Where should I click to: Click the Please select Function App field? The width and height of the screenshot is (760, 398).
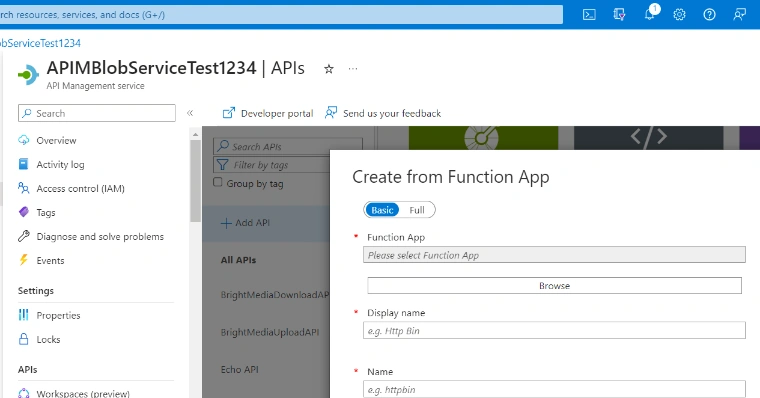point(554,255)
